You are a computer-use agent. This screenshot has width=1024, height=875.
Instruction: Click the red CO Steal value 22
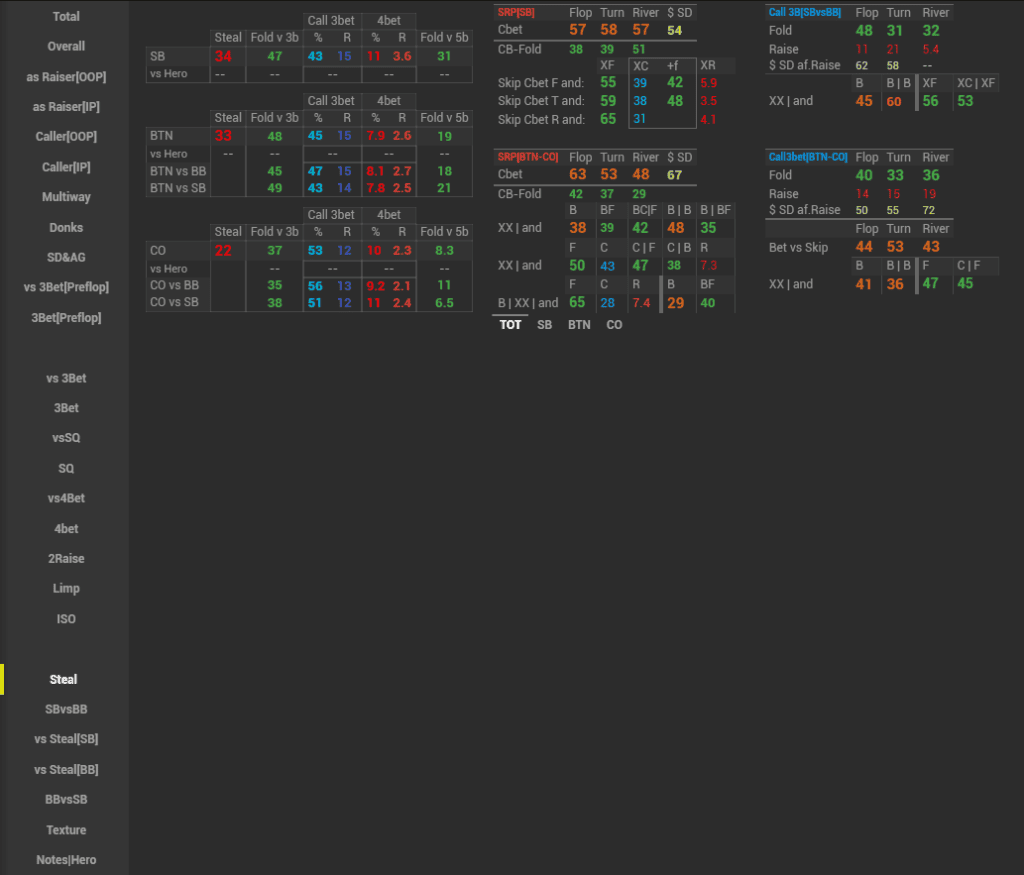pos(223,250)
